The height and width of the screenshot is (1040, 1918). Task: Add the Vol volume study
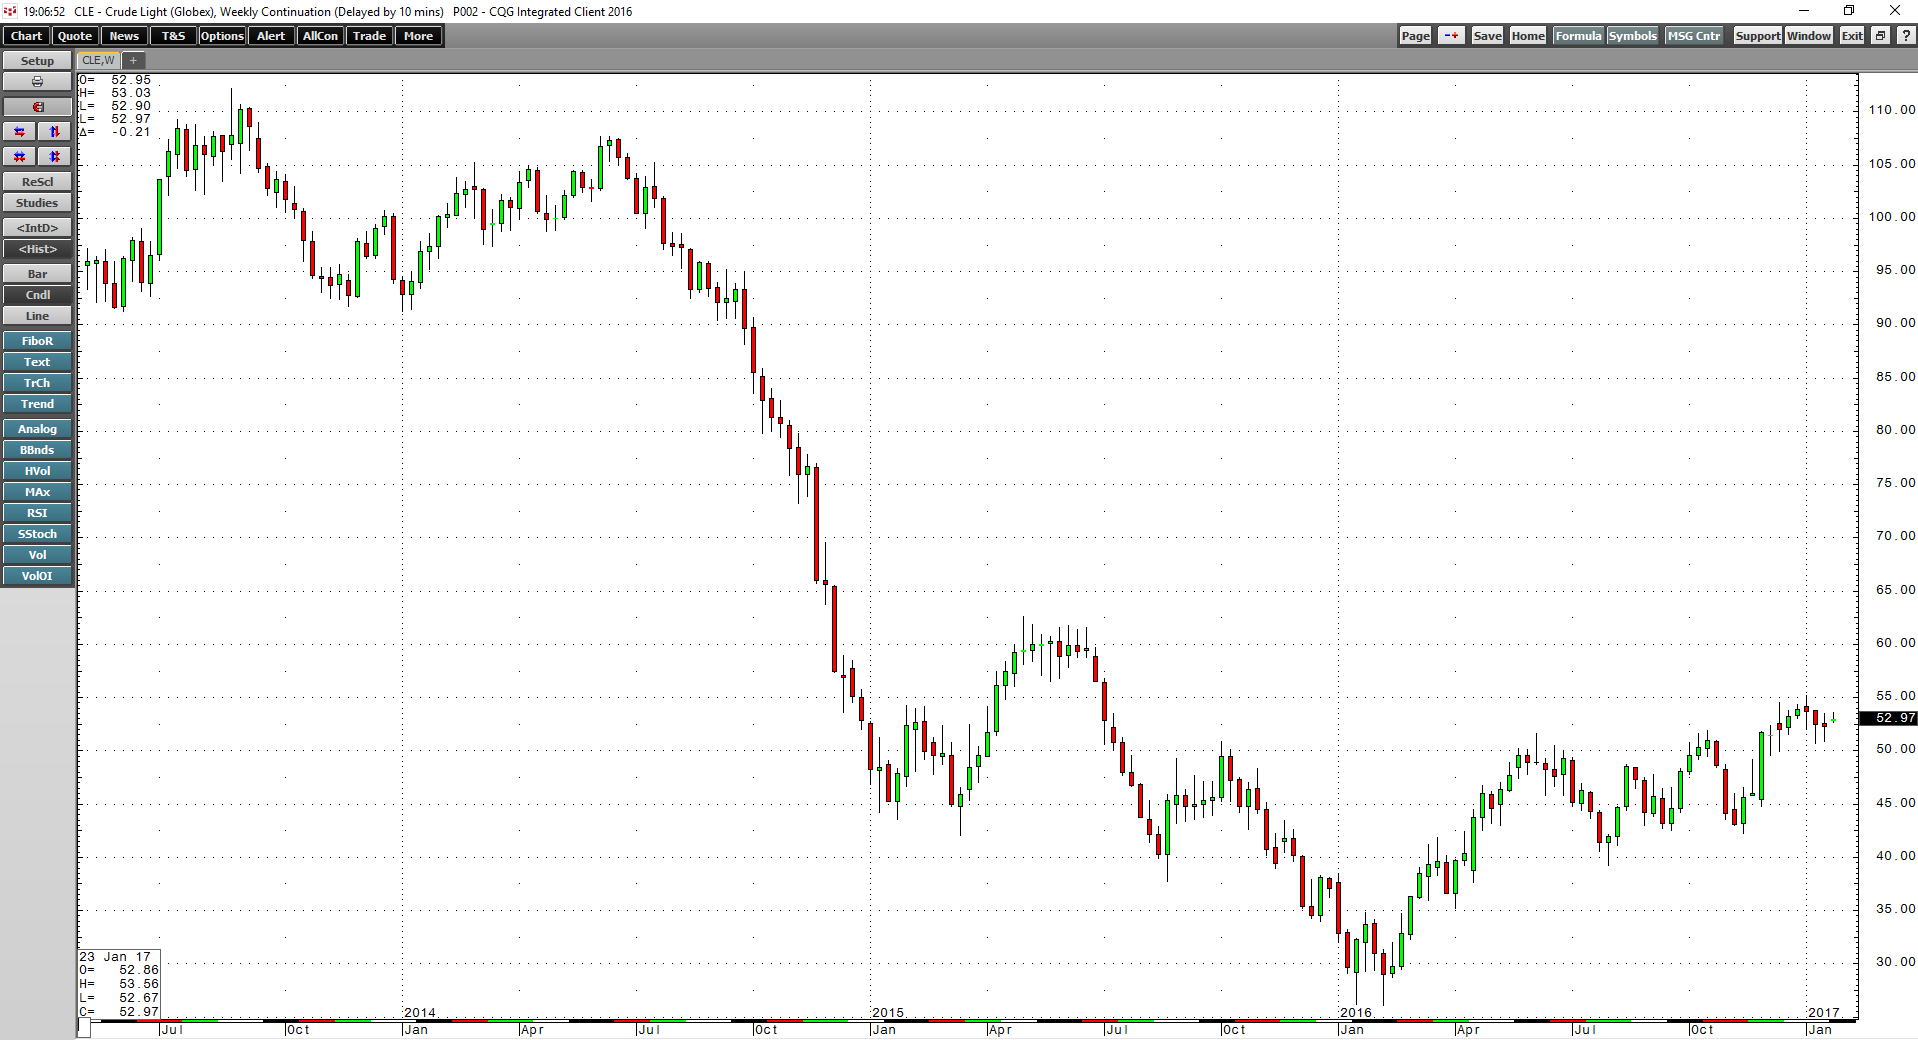tap(37, 555)
